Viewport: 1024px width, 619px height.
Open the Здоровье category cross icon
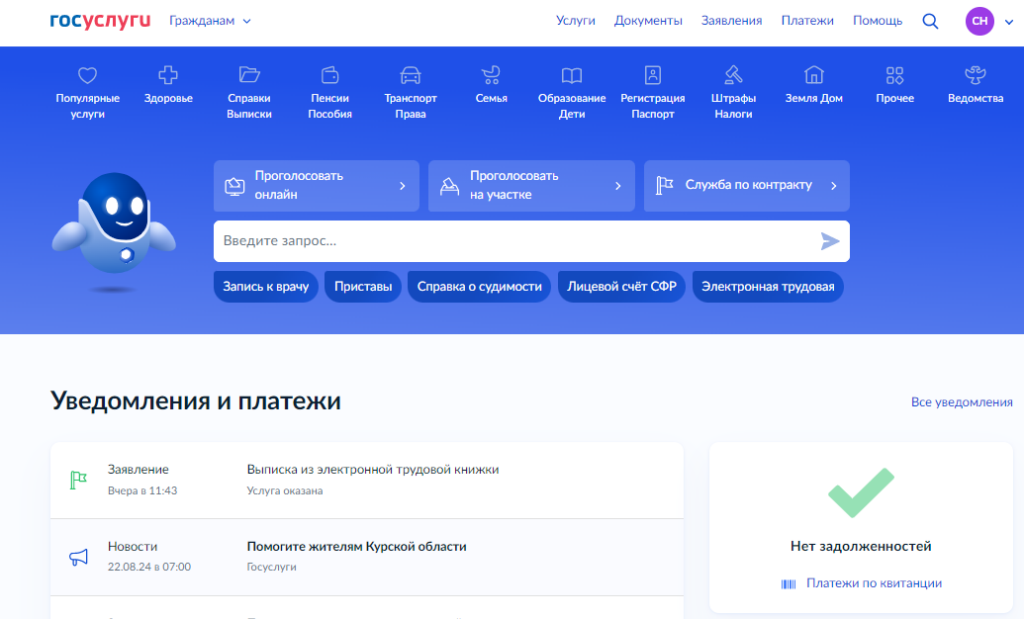point(168,75)
